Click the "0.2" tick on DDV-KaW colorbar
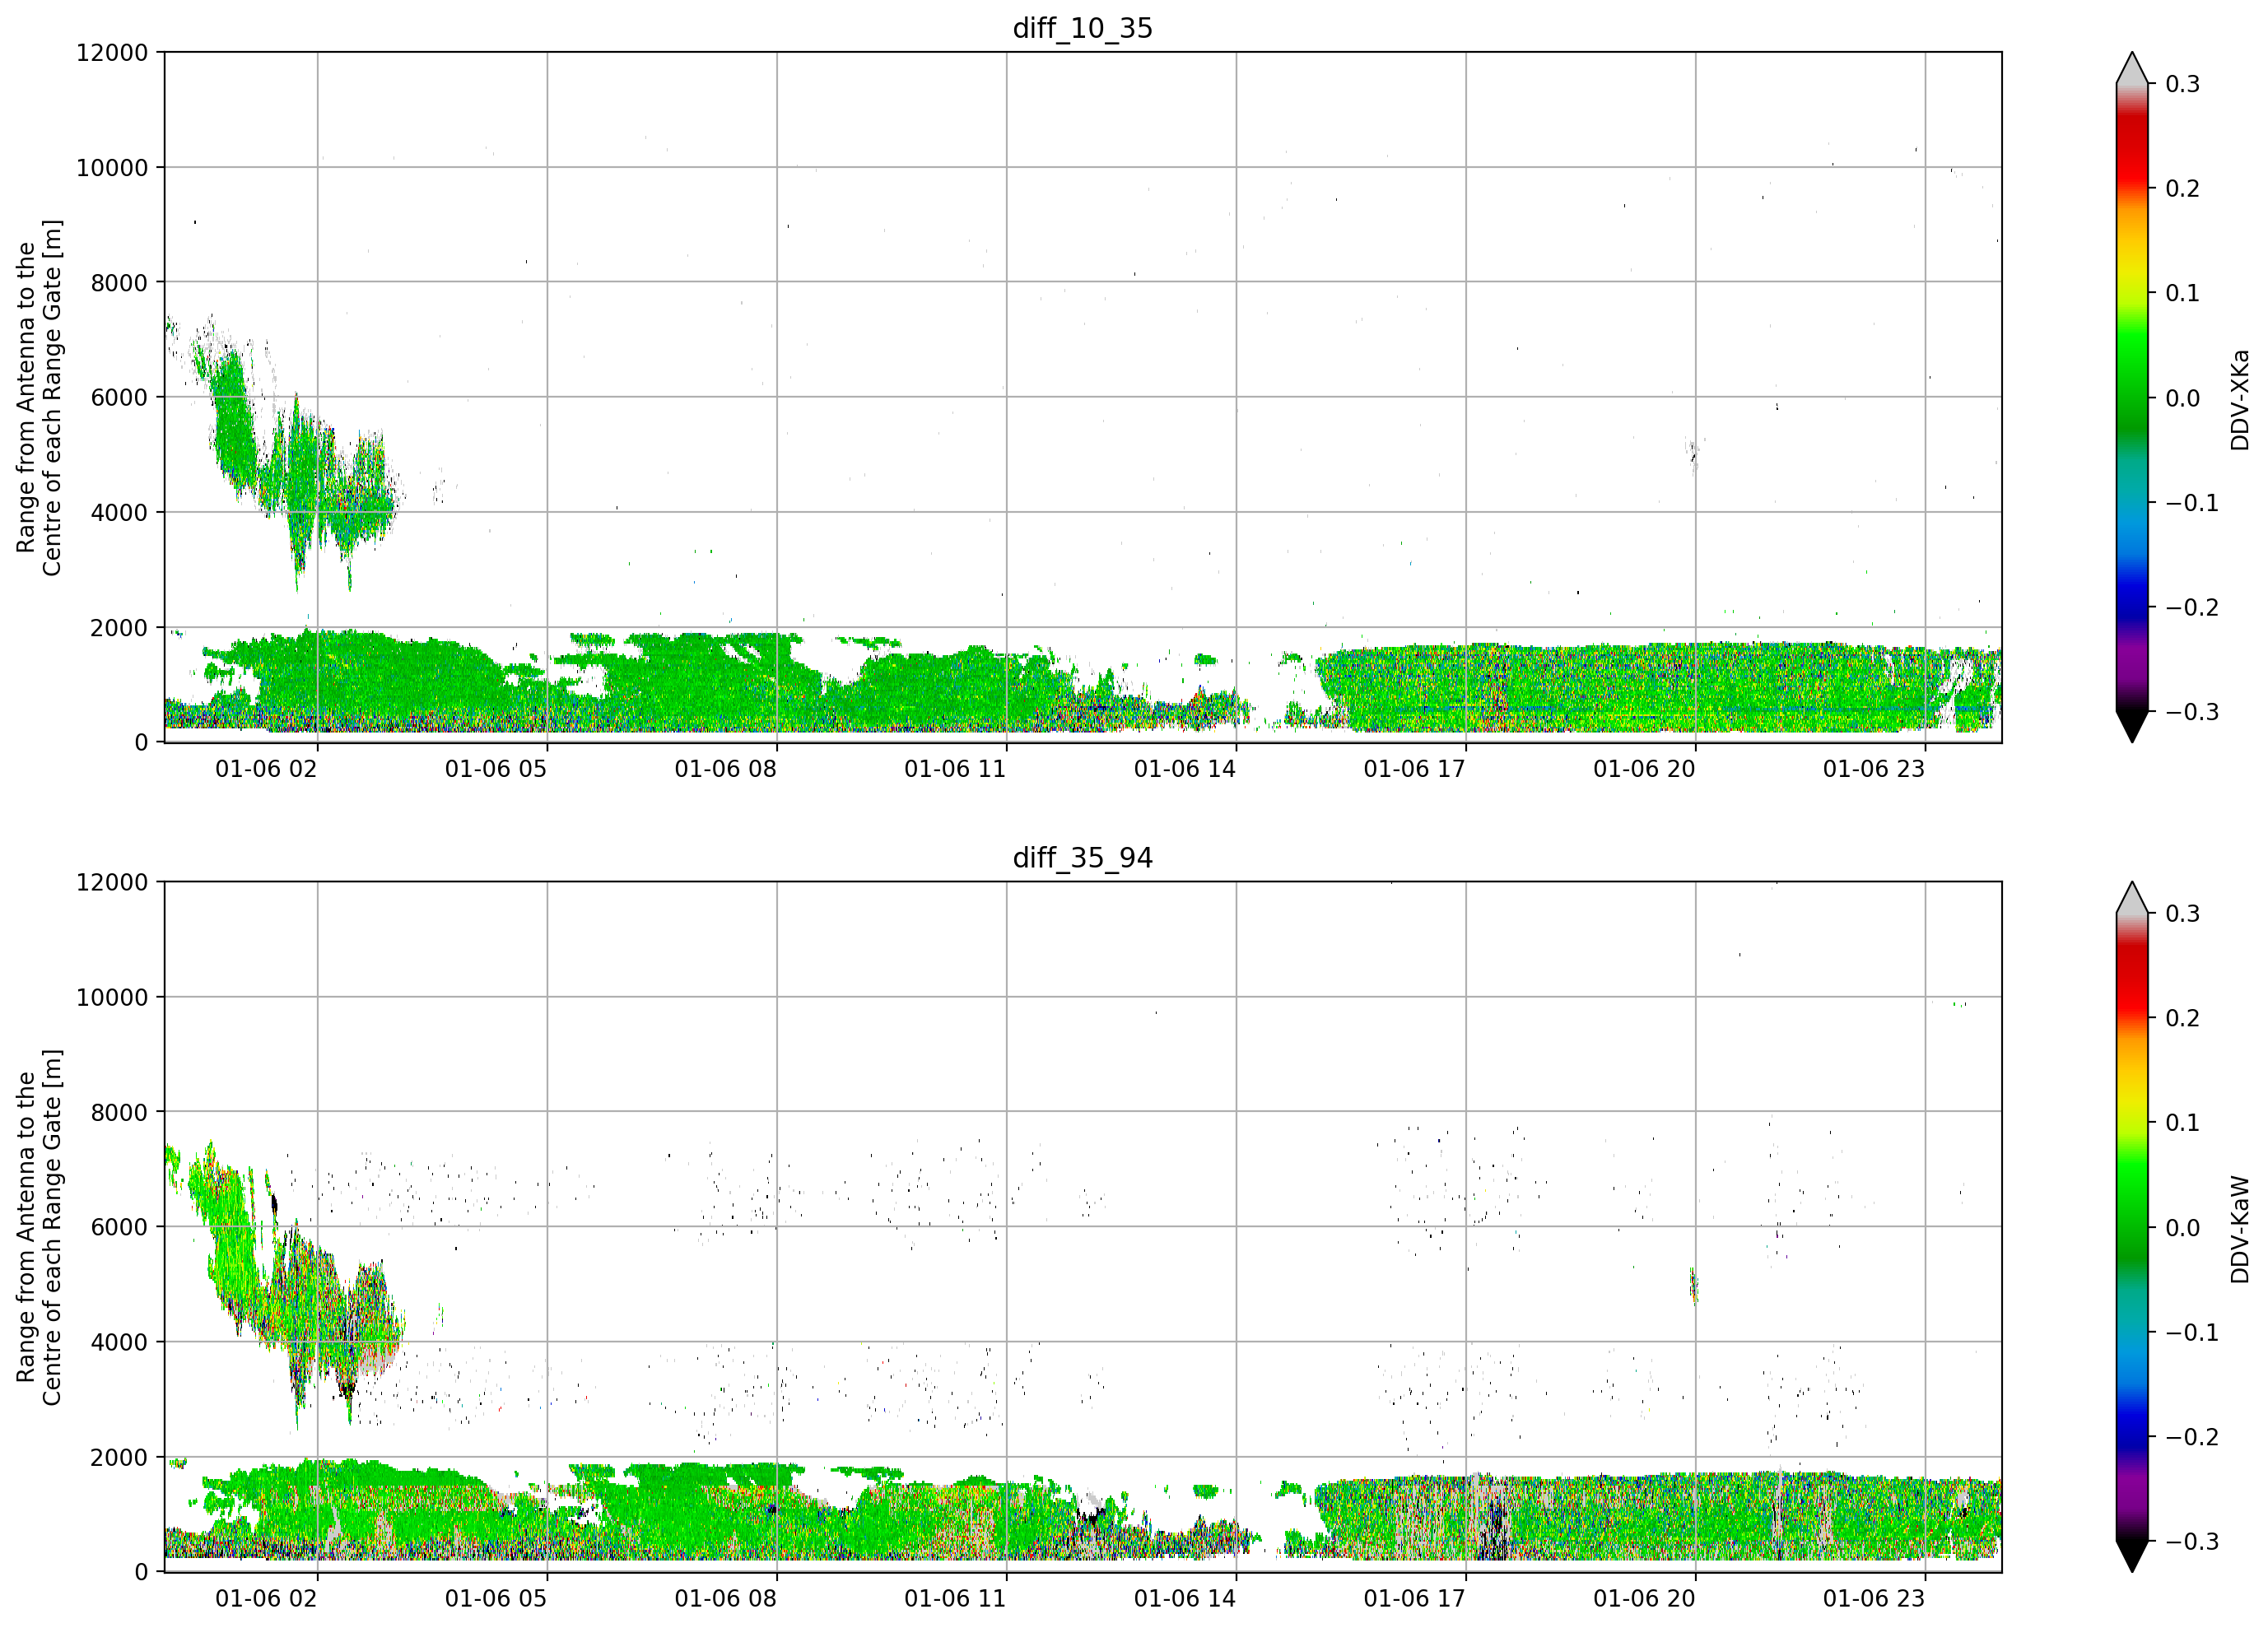Viewport: 2268px width, 1628px height. 2183,1018
